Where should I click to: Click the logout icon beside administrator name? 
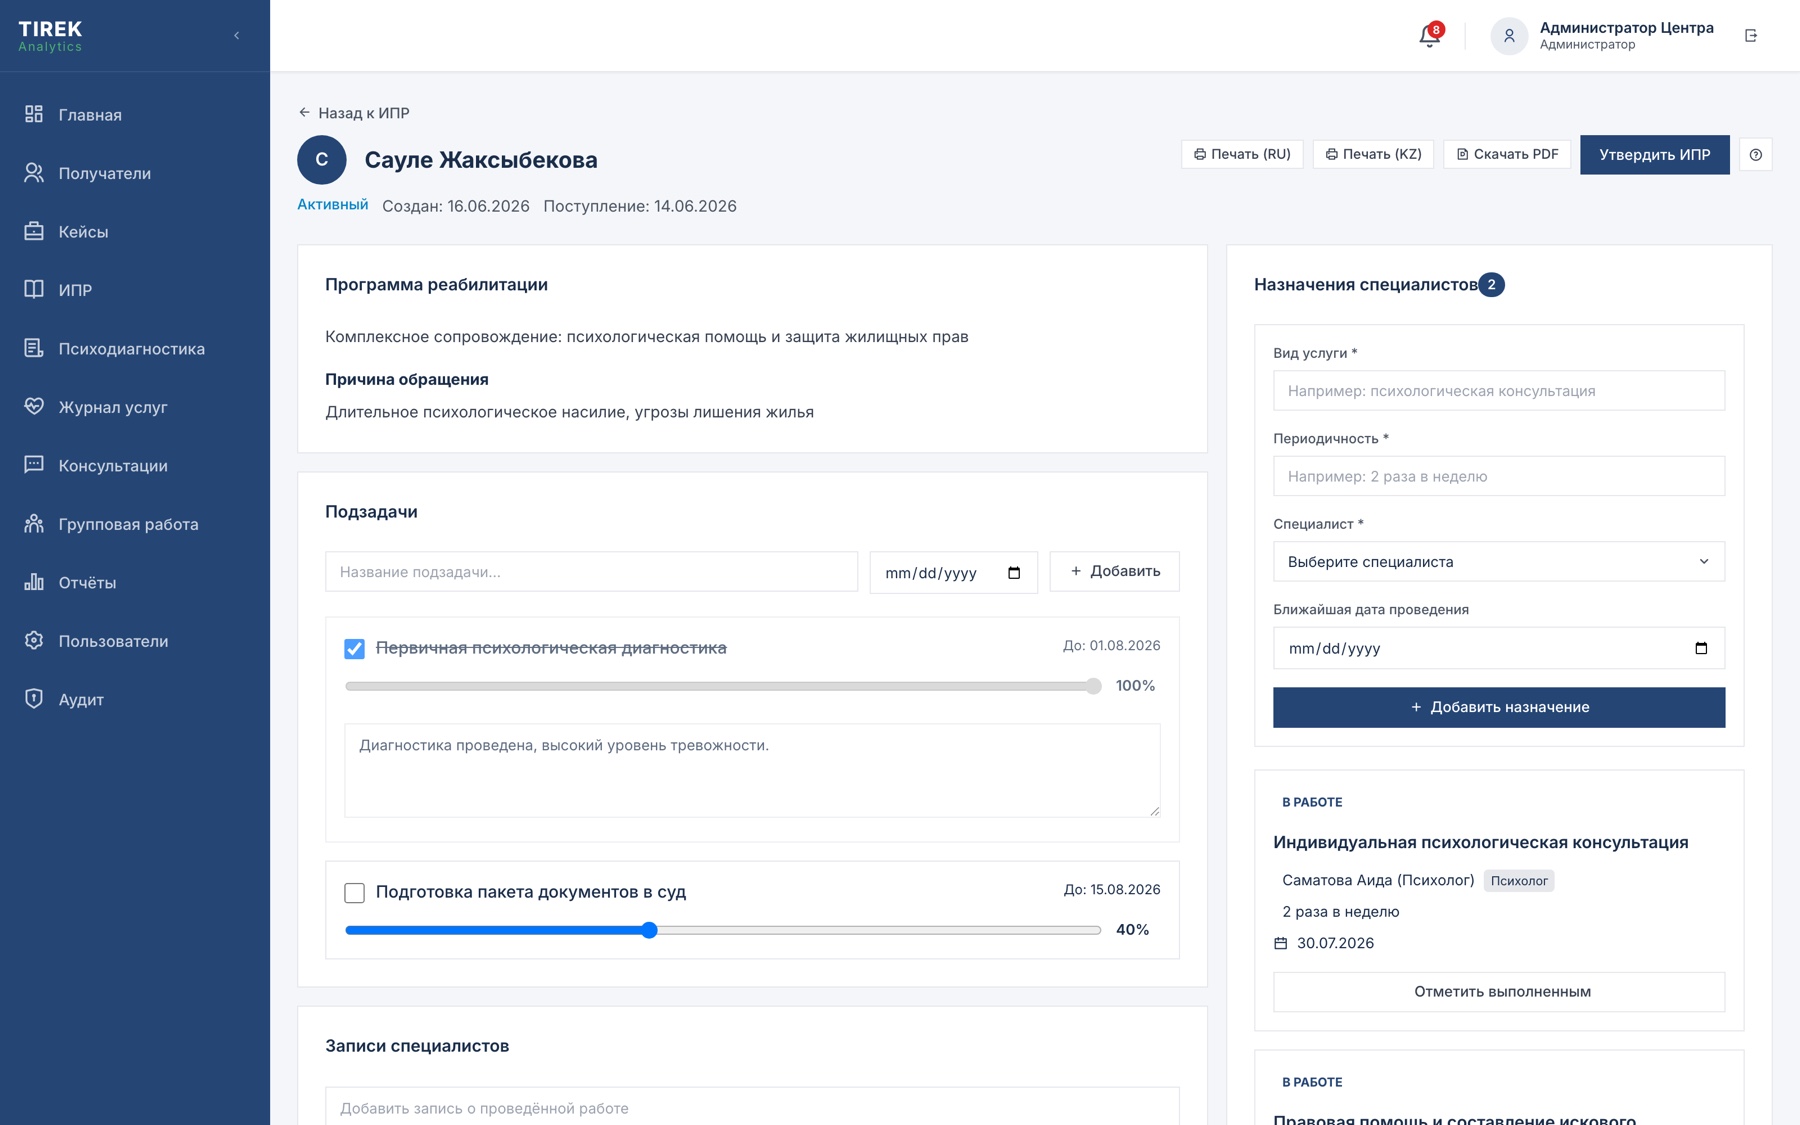pos(1751,36)
